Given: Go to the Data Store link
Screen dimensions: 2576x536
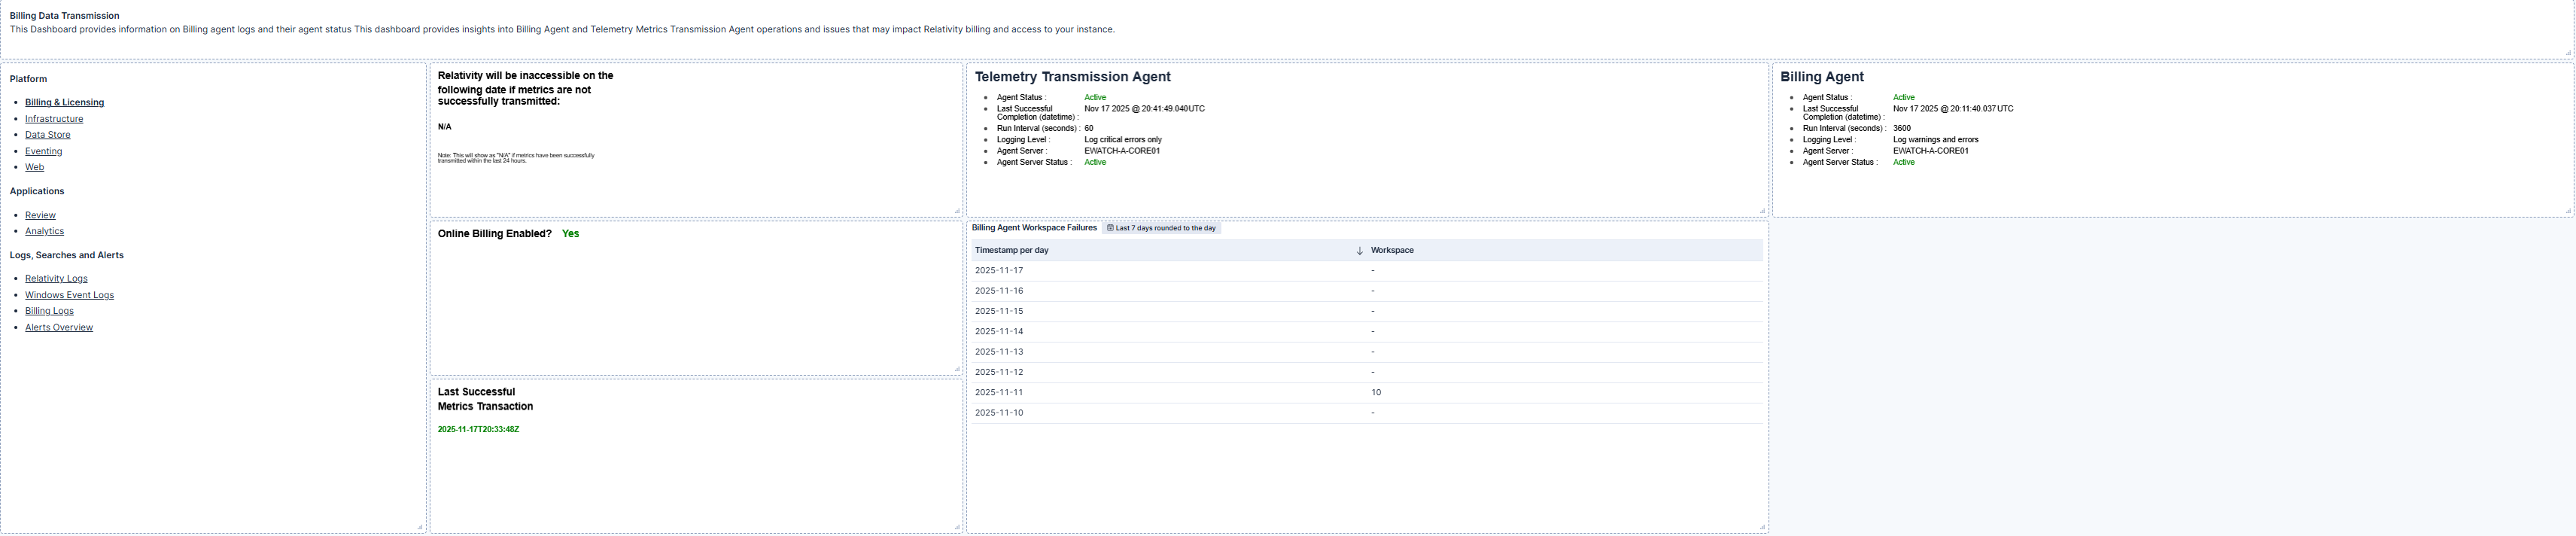Looking at the screenshot, I should [48, 135].
